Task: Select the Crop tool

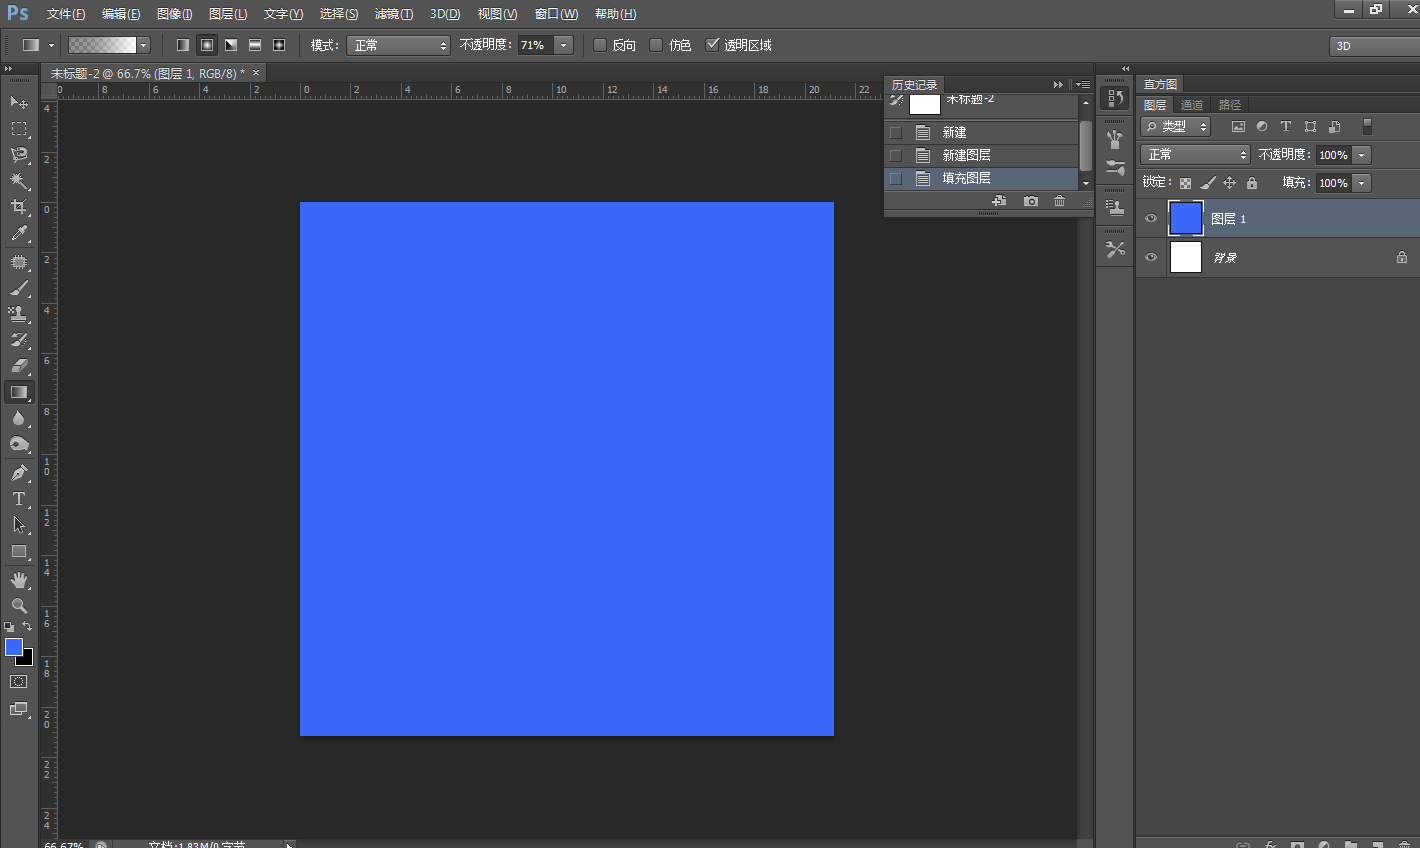Action: click(x=19, y=207)
